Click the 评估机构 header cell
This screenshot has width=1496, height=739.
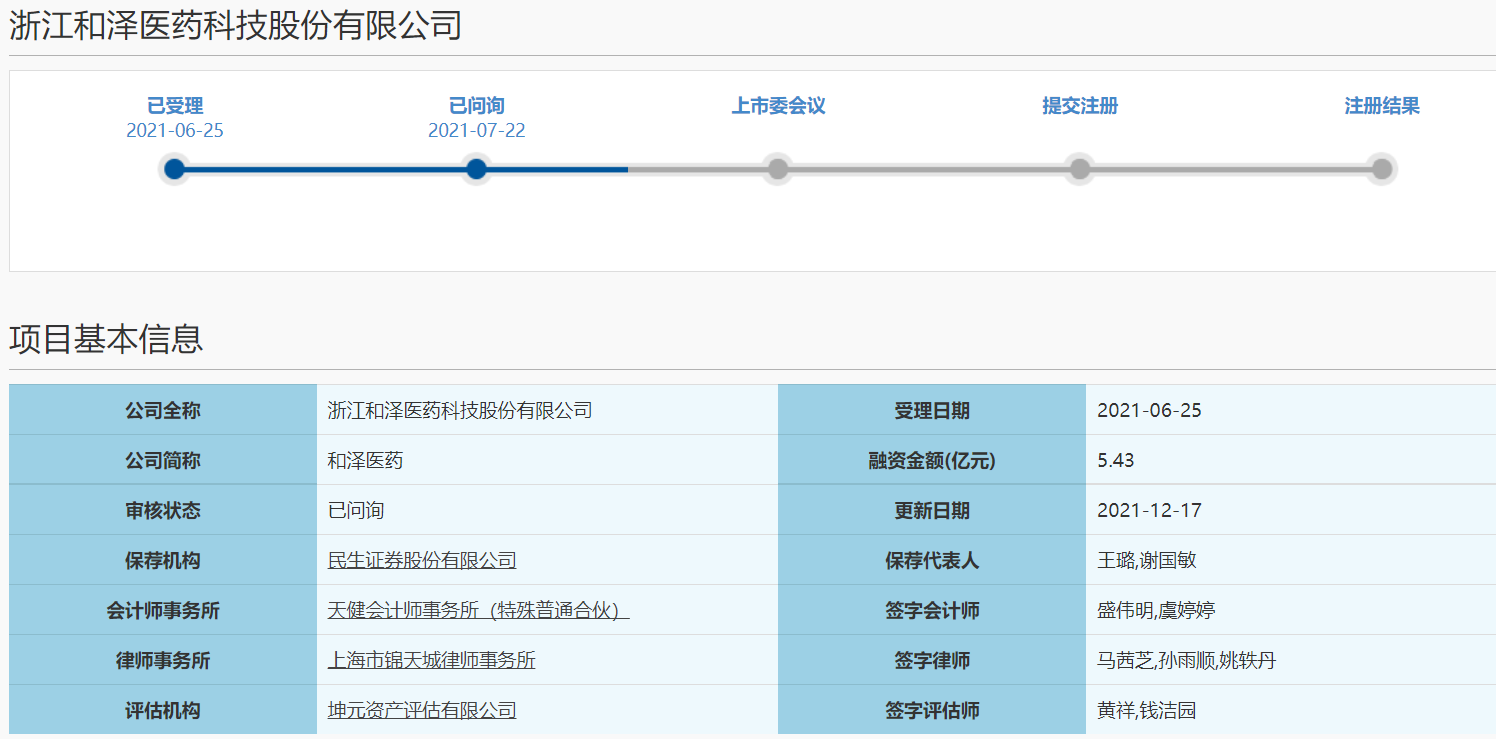pos(163,710)
